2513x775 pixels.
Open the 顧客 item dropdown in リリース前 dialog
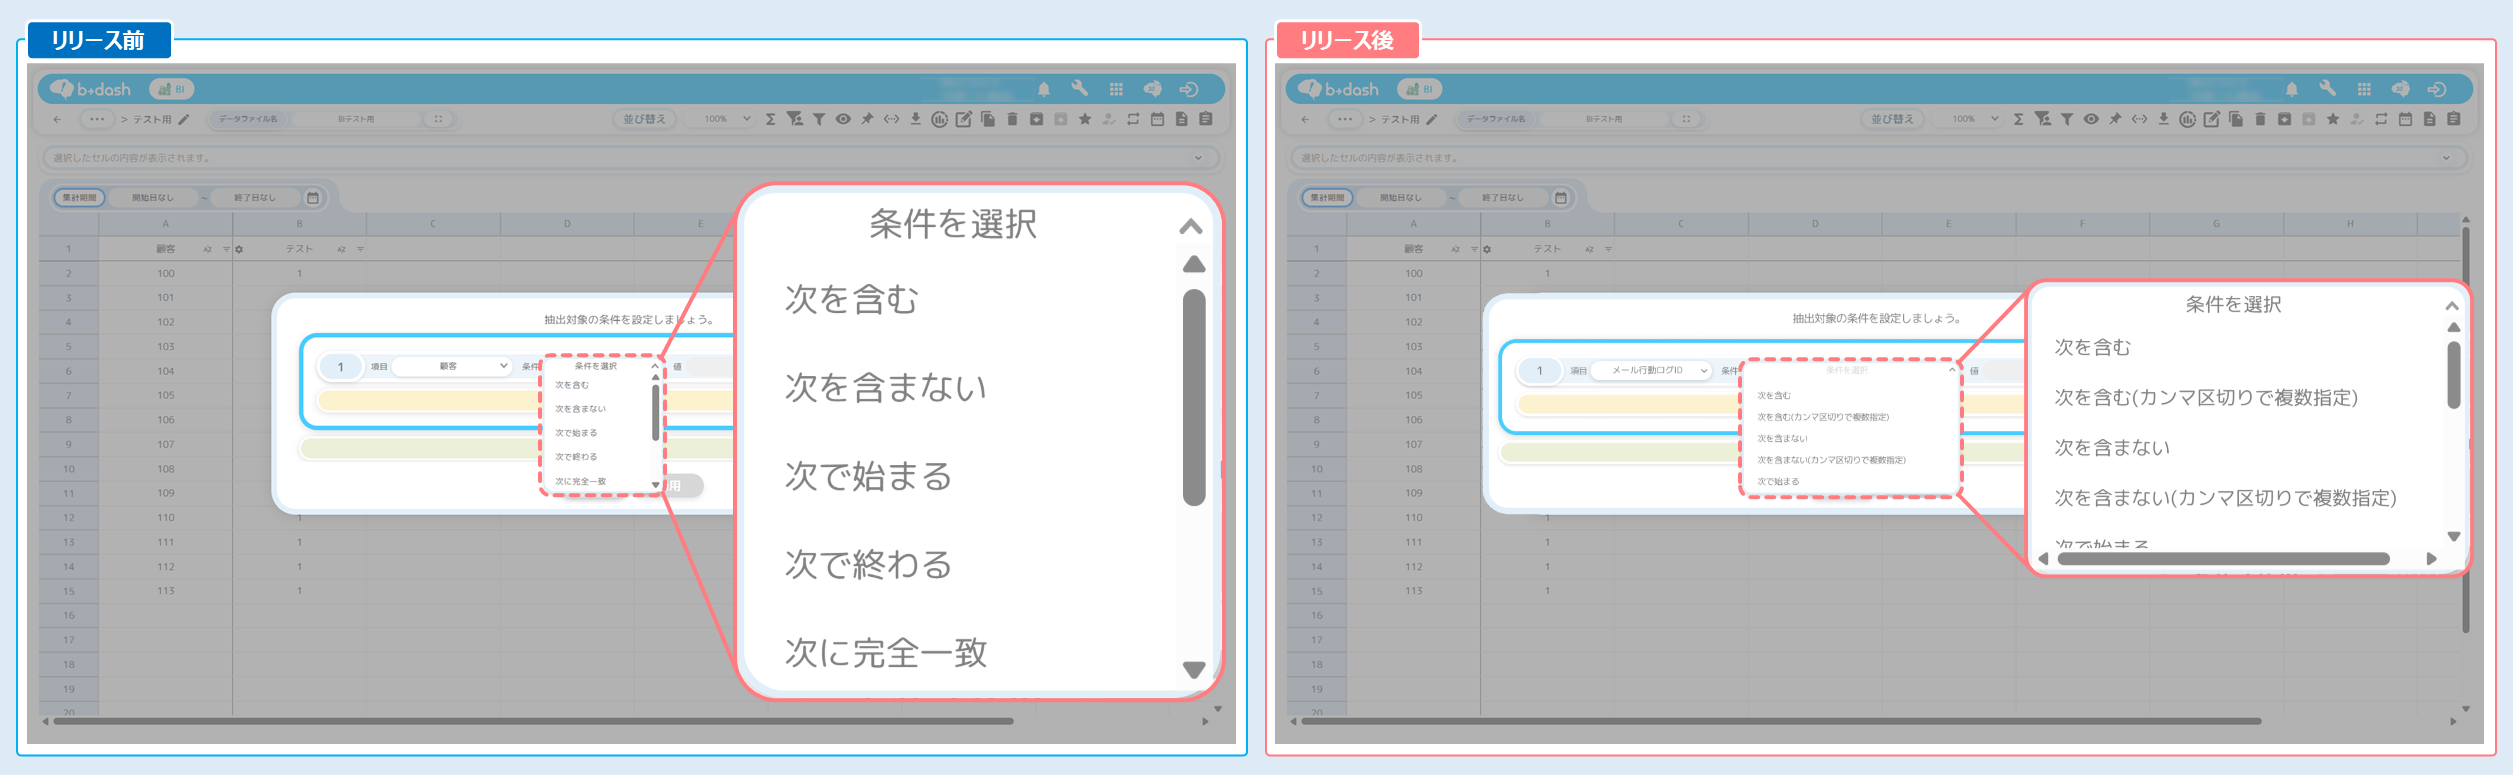click(x=452, y=367)
